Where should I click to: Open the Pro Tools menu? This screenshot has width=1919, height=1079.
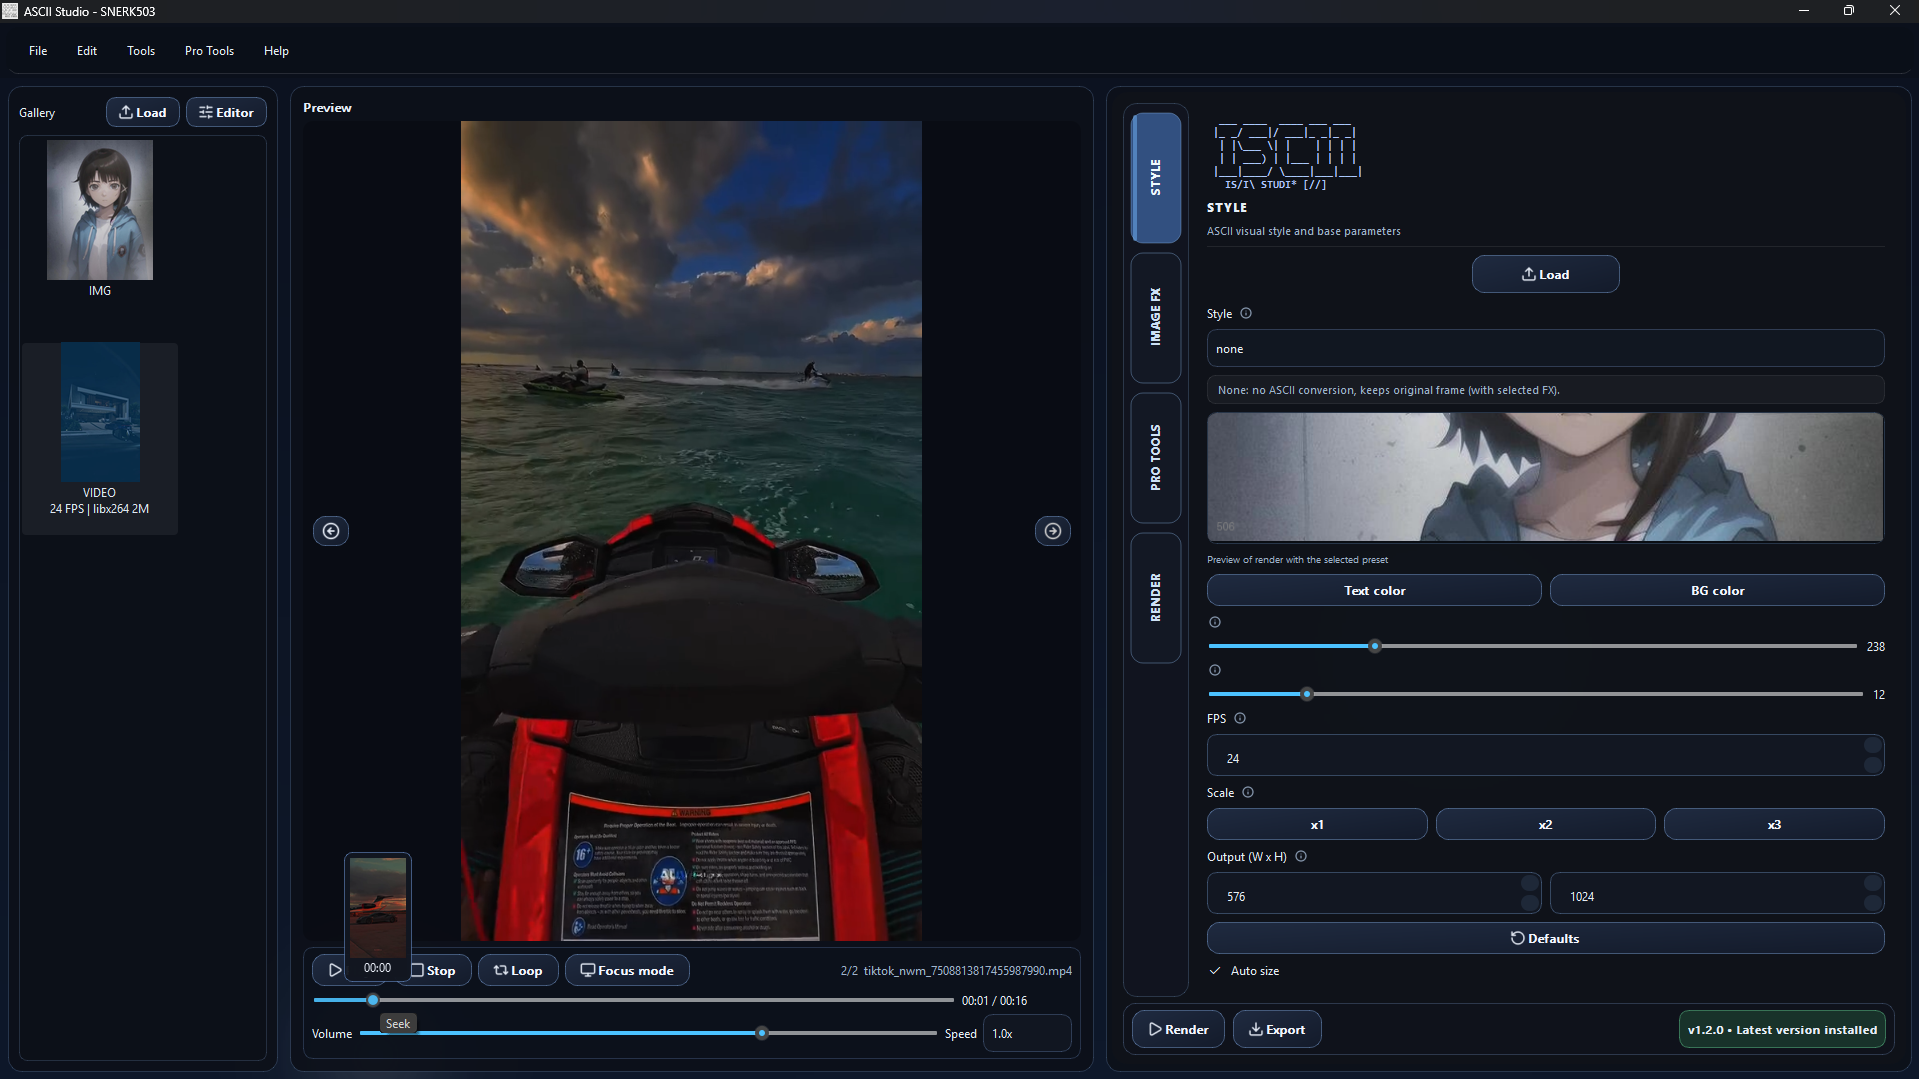tap(209, 50)
